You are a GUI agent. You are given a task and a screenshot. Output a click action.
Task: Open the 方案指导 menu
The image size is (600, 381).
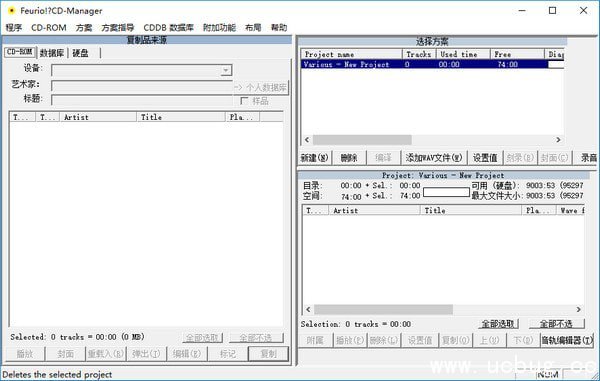pyautogui.click(x=118, y=28)
